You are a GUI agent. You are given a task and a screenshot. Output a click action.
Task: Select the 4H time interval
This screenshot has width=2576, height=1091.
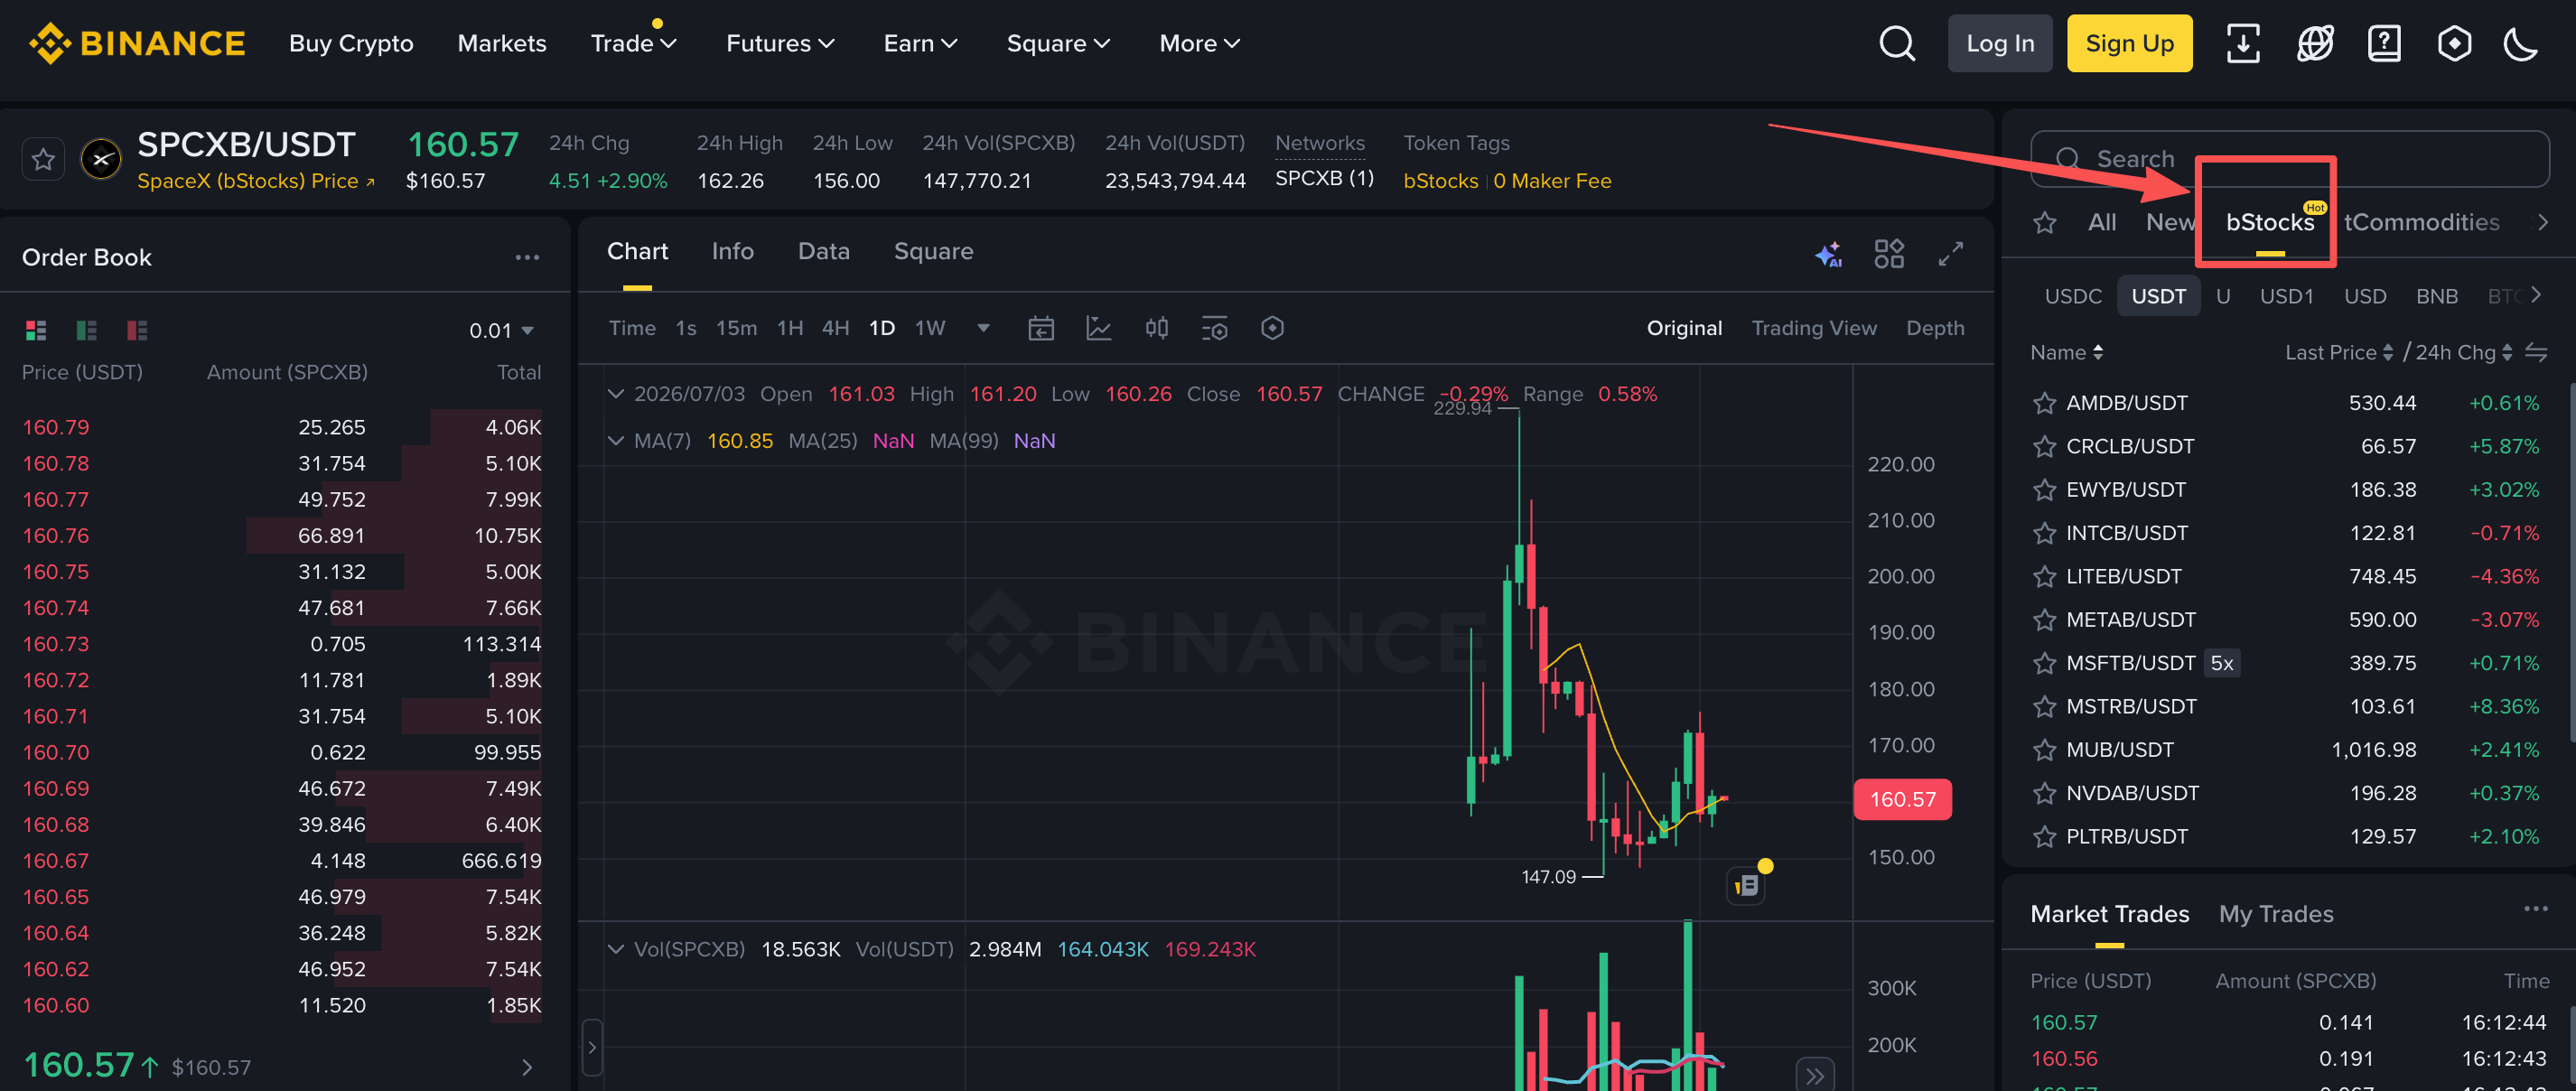point(835,328)
